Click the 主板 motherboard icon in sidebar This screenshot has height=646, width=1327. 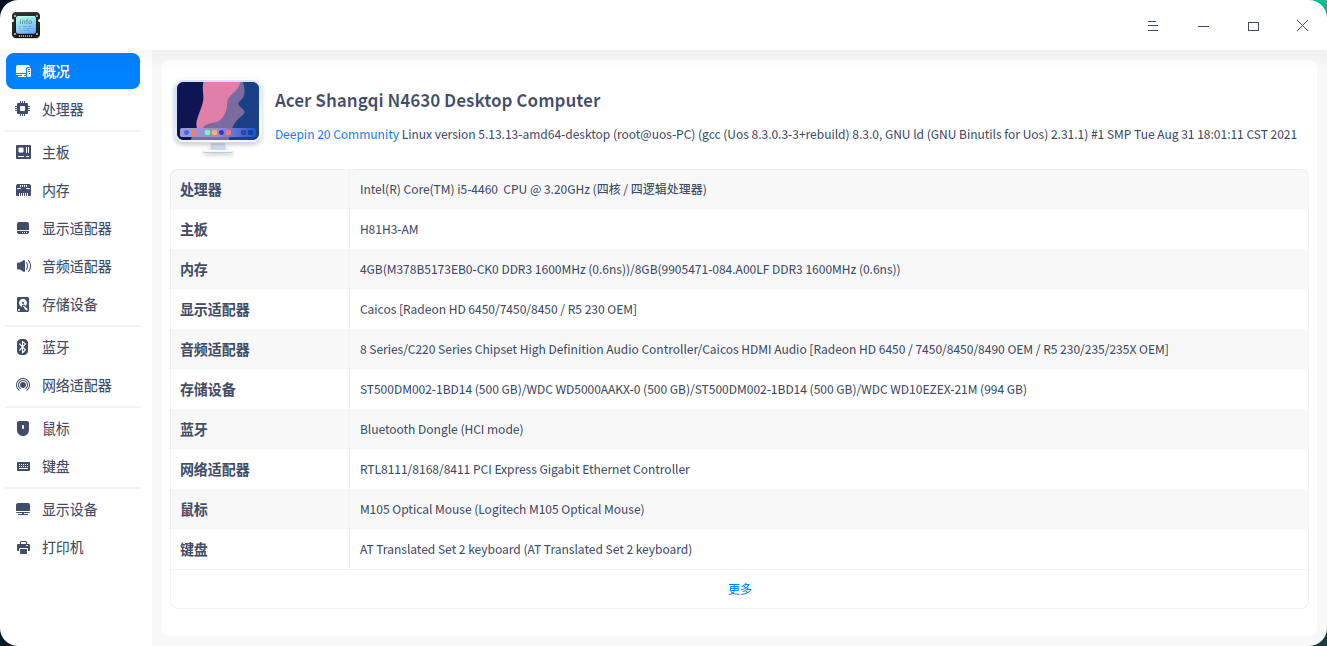(23, 152)
